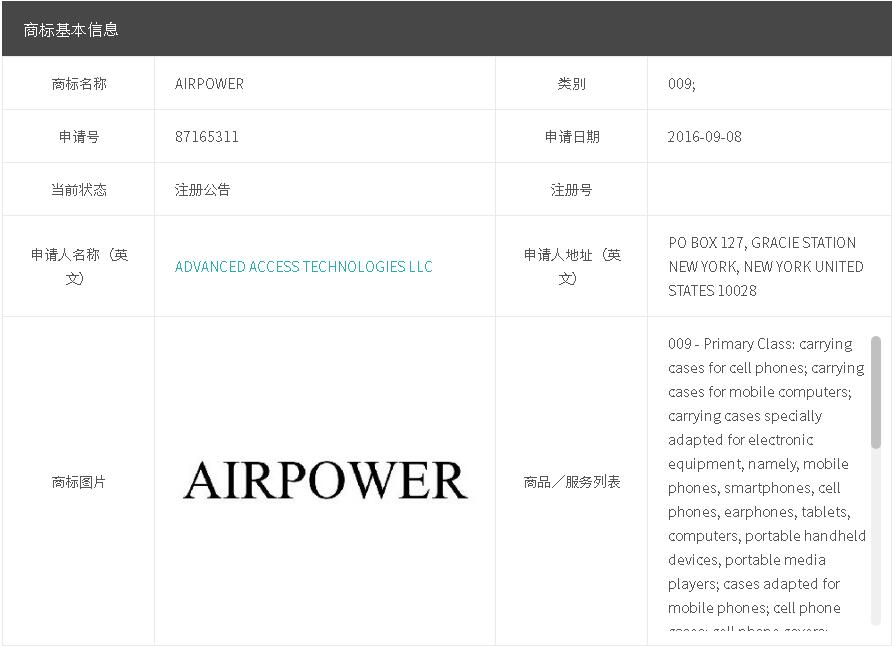Click the 商标名称 label cell
892x647 pixels.
[79, 84]
